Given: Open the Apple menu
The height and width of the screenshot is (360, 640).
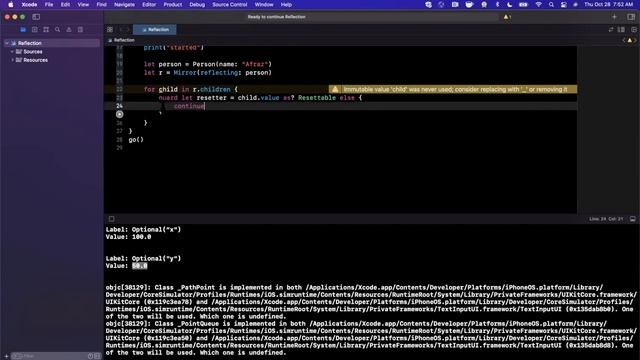Looking at the screenshot, I should tap(11, 4).
